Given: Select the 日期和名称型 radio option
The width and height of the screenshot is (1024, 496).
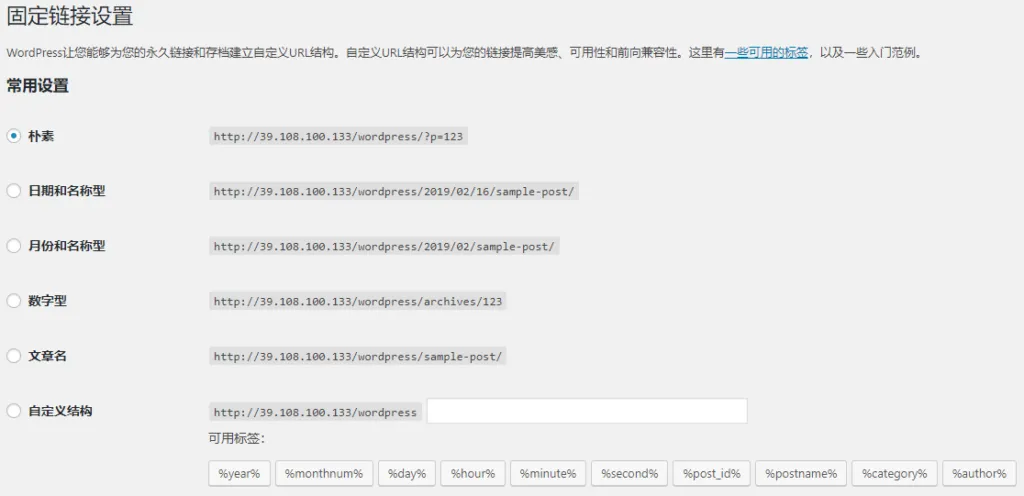Looking at the screenshot, I should [14, 191].
